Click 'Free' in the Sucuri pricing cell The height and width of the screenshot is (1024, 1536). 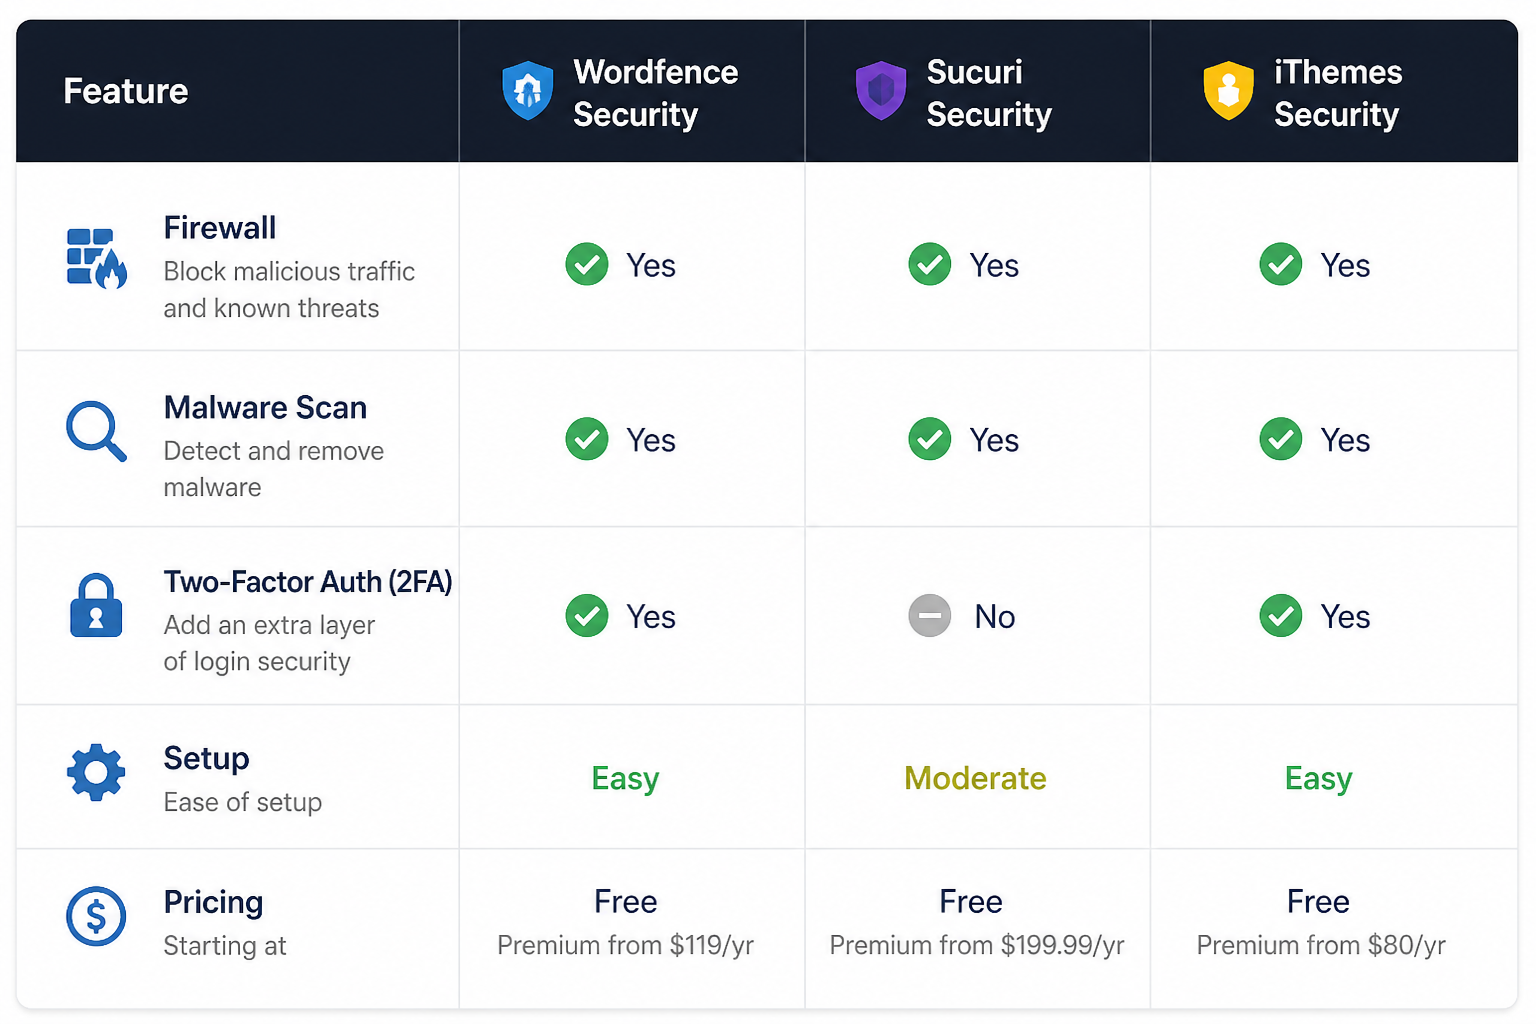point(971,902)
